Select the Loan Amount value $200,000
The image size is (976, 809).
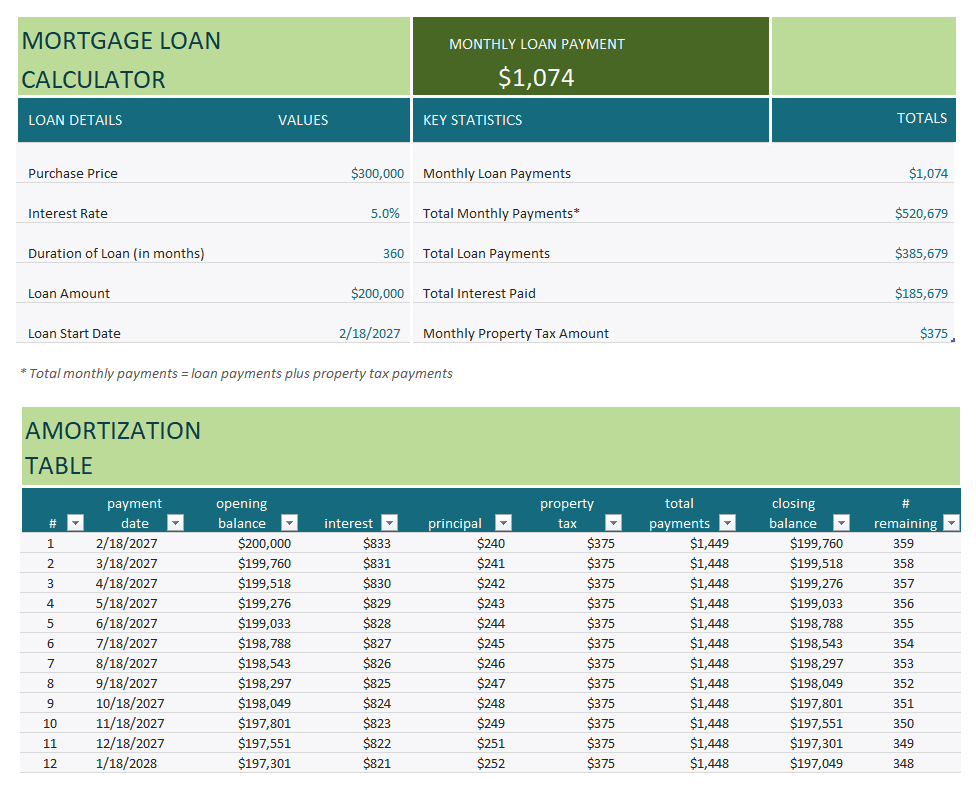click(x=377, y=293)
